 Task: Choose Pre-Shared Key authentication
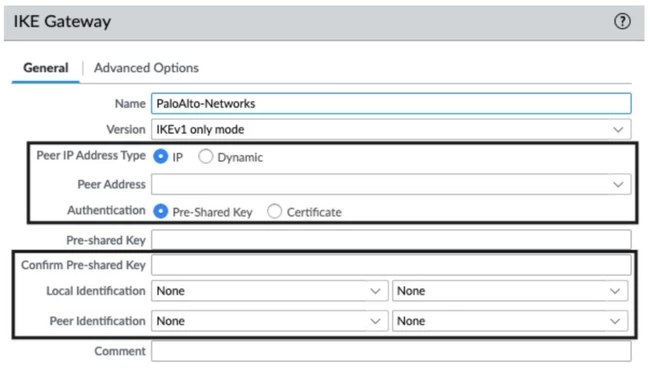[160, 211]
